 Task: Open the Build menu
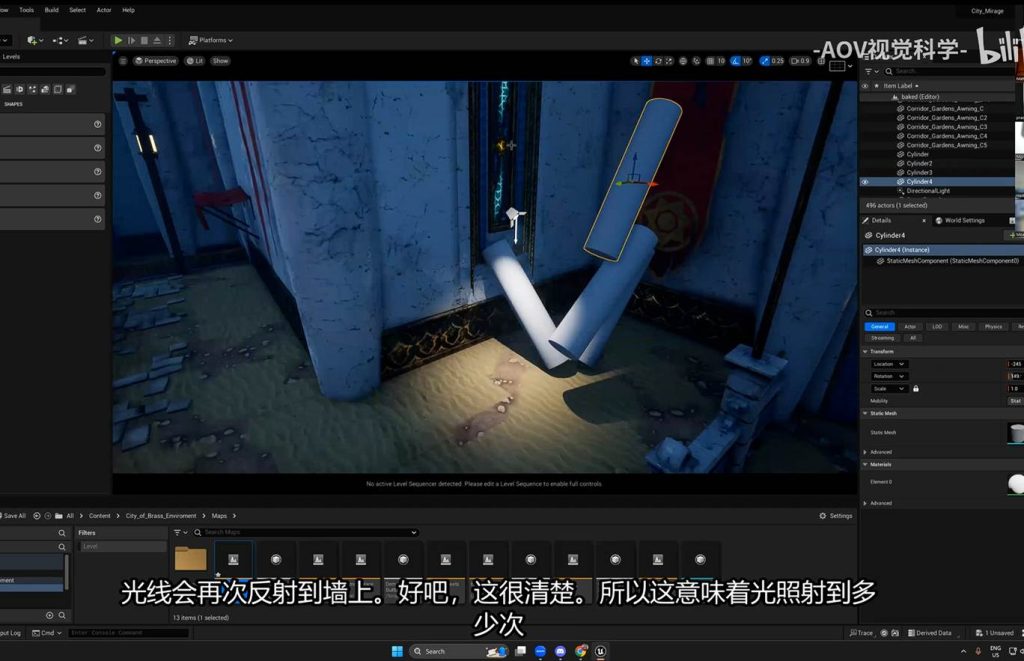(52, 10)
